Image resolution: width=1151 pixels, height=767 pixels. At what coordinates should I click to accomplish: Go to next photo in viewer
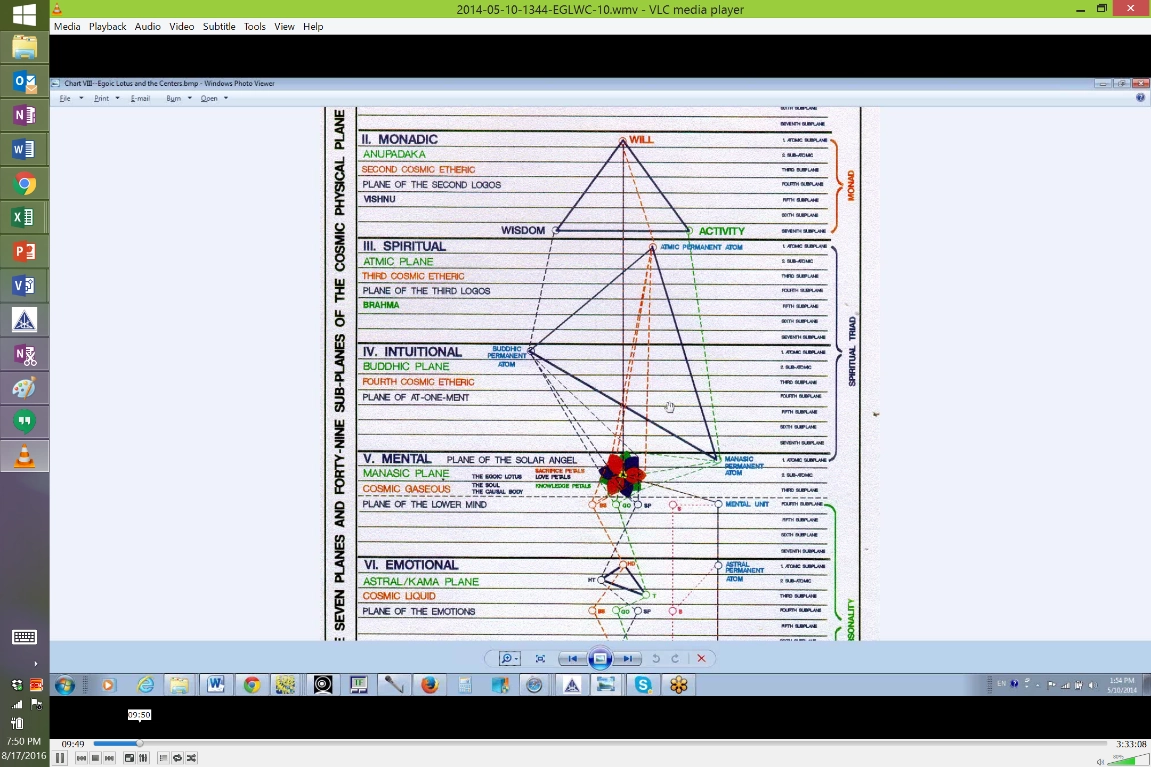pos(627,658)
